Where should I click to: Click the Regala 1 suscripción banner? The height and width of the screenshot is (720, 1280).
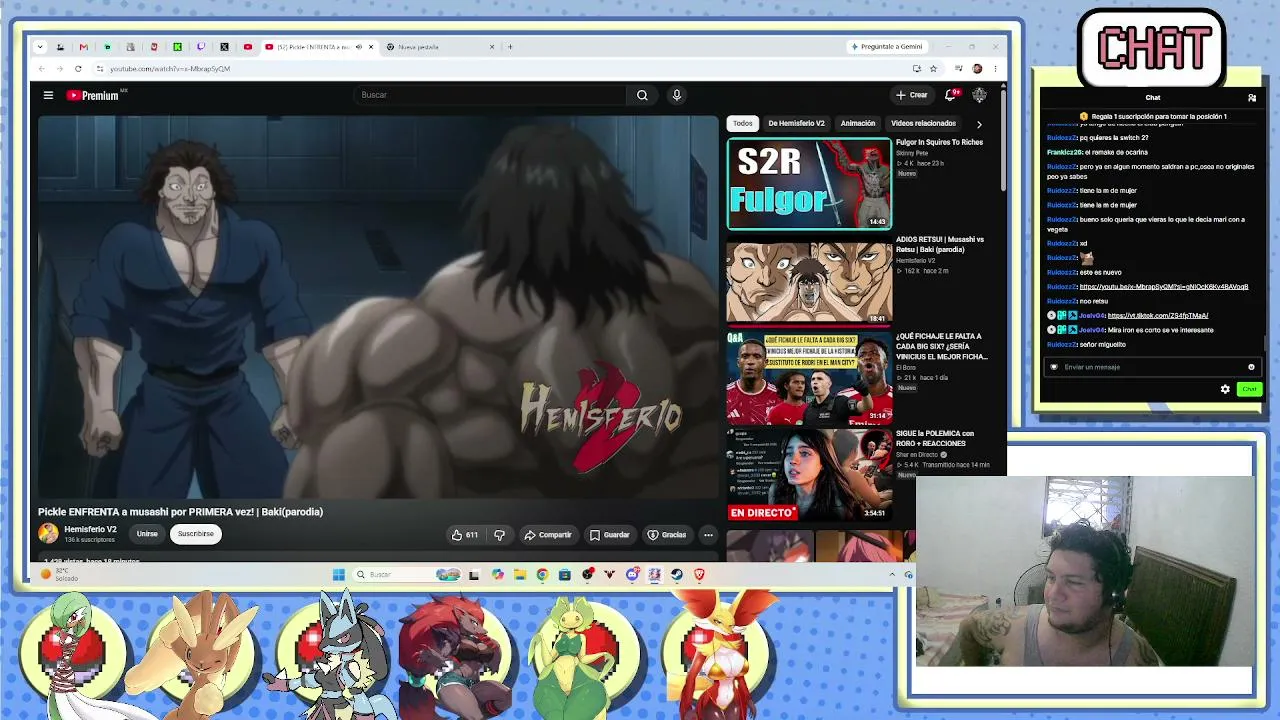pos(1152,117)
